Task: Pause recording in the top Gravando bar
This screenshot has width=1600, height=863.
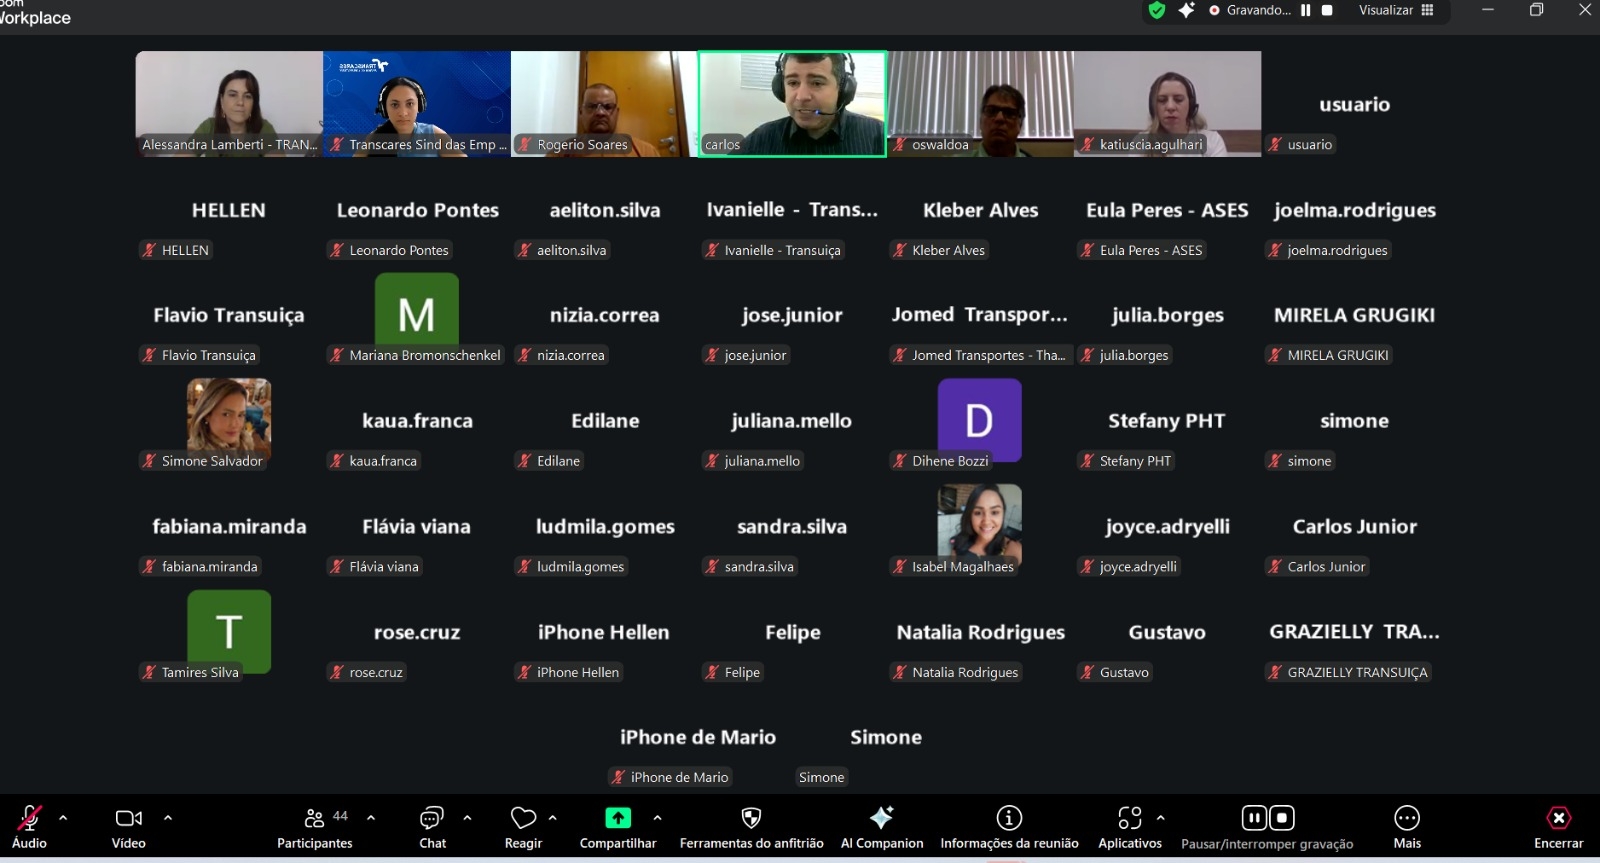Action: click(x=1305, y=11)
